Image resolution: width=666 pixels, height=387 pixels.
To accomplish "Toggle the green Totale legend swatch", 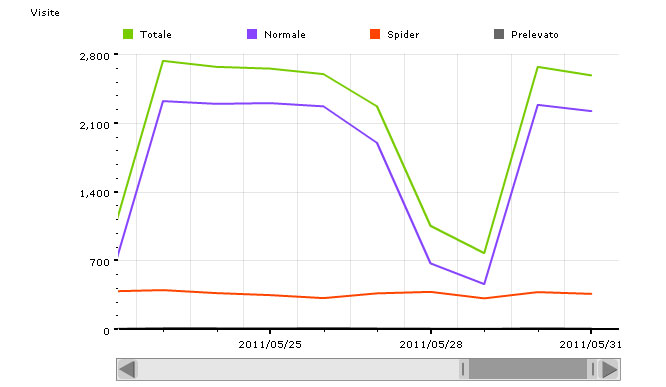I will [128, 34].
